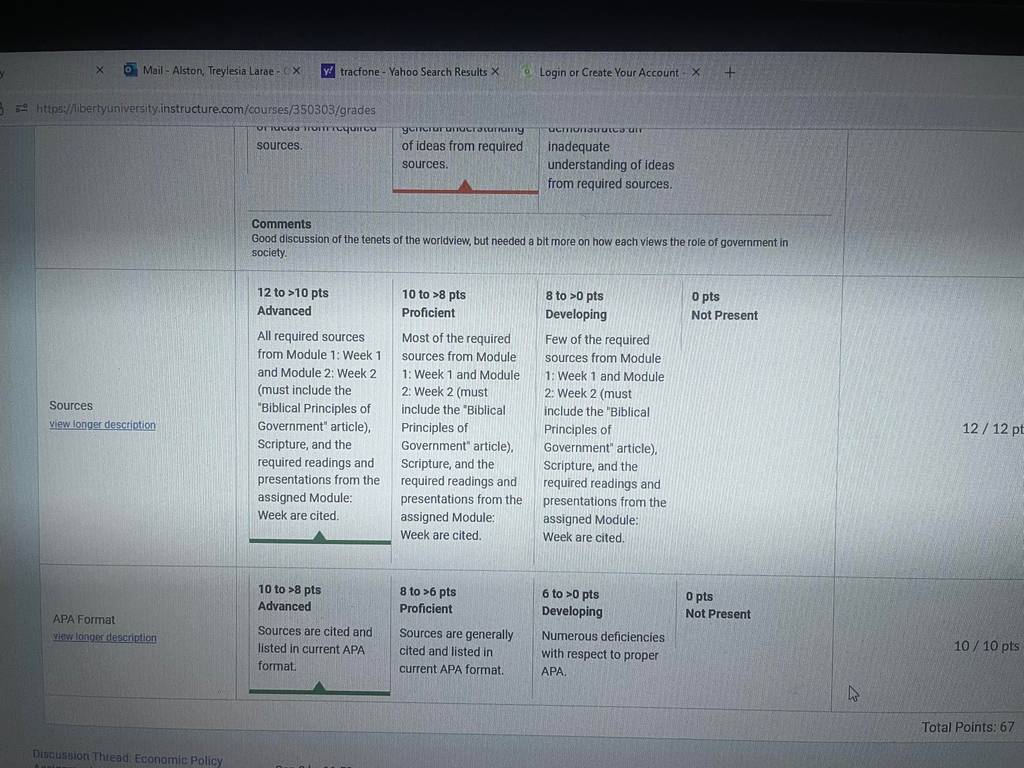This screenshot has width=1024, height=768.
Task: Click 'All required sources from Module 1' description
Action: tap(319, 426)
